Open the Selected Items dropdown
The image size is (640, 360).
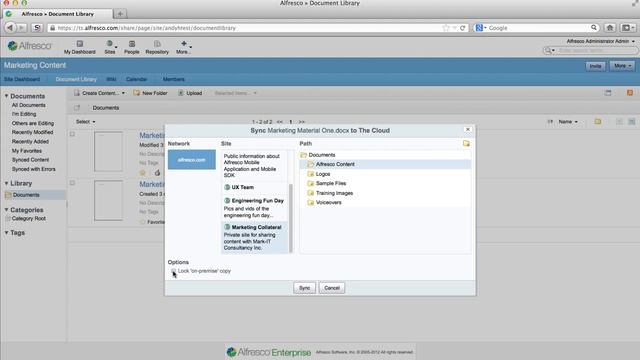(236, 93)
